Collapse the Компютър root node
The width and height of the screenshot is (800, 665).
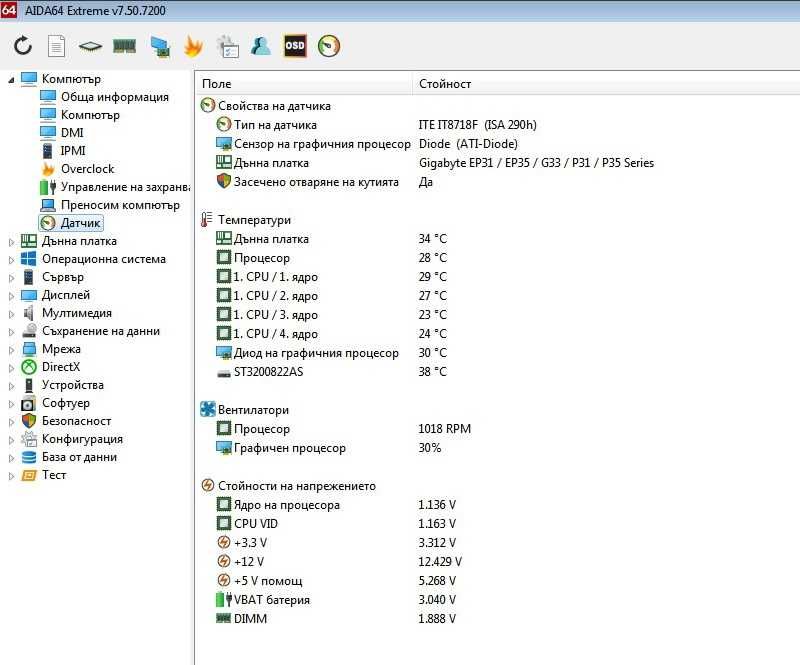click(x=11, y=80)
